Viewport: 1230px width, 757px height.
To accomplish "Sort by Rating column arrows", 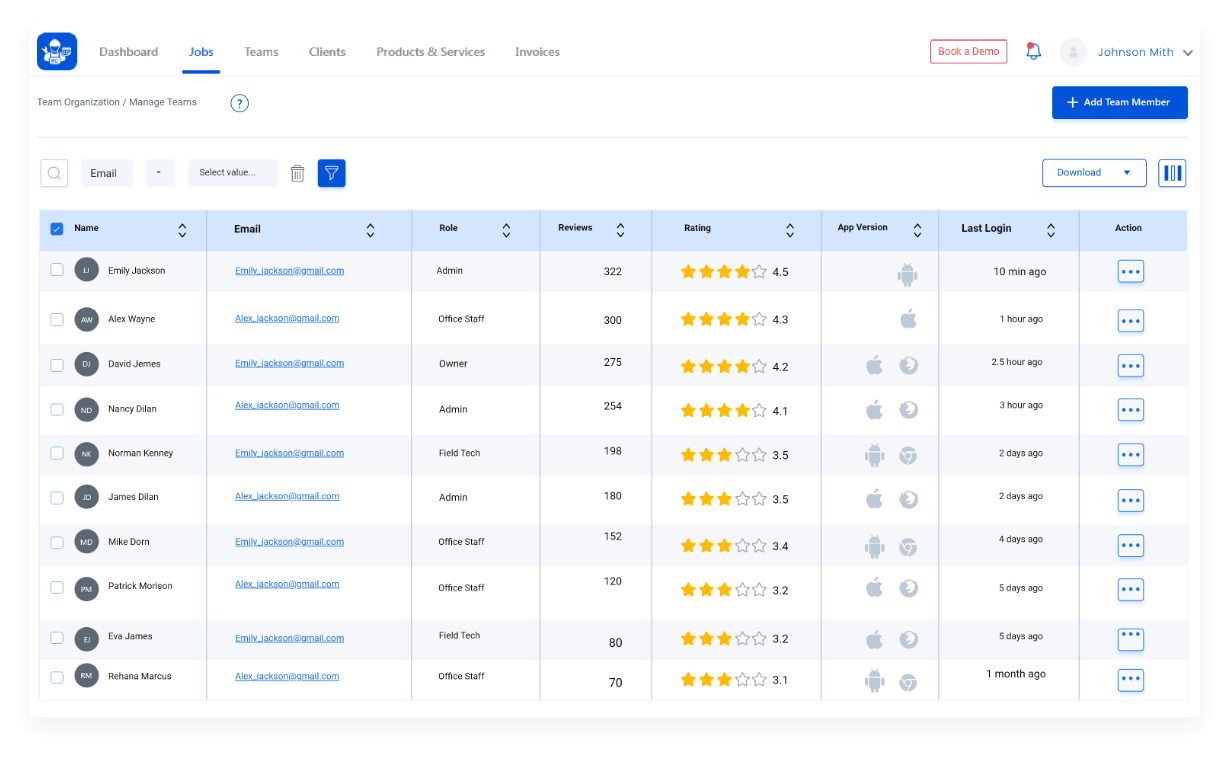I will point(790,230).
